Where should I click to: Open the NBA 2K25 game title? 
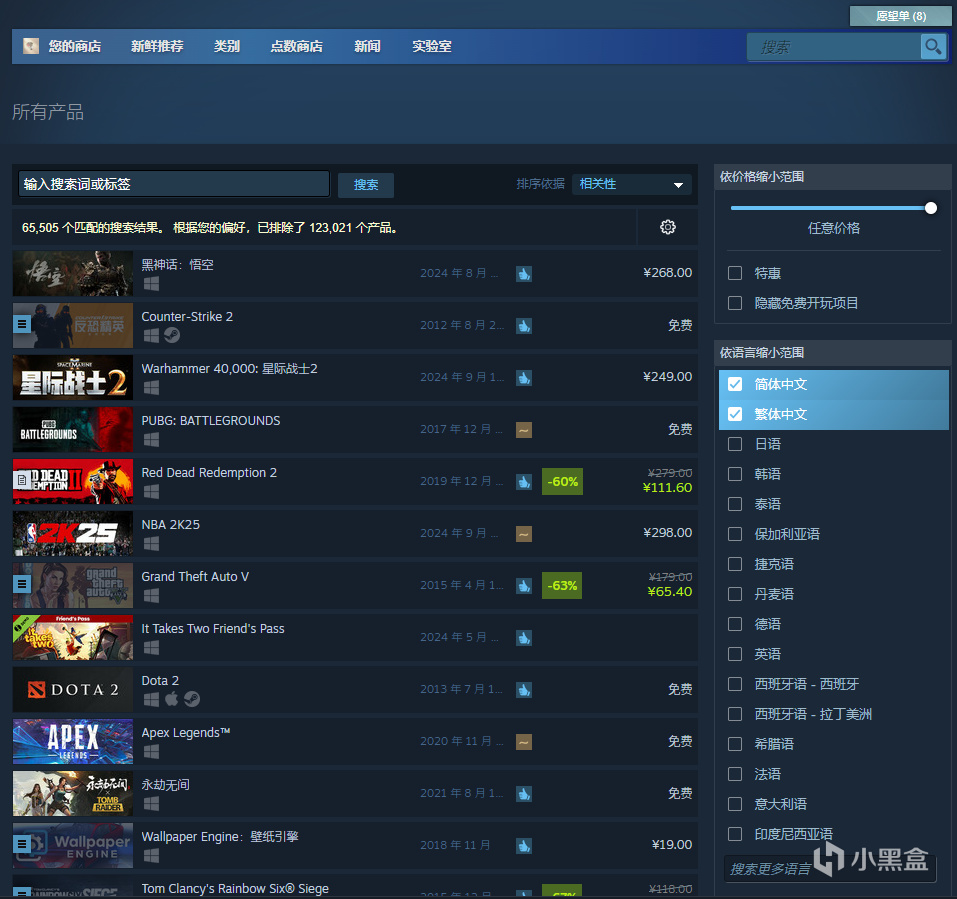170,524
